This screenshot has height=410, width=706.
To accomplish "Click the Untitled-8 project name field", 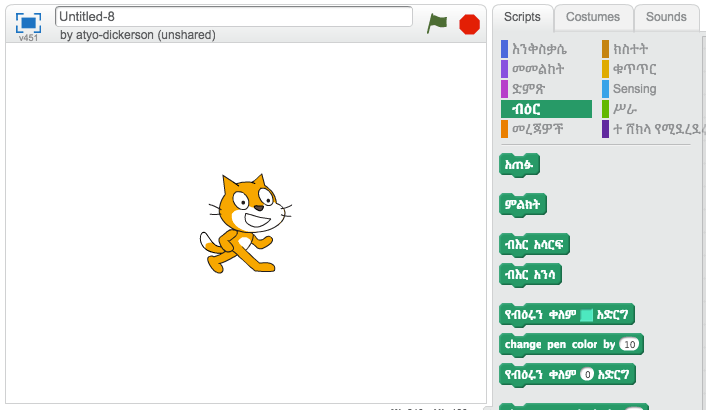I will click(x=234, y=16).
